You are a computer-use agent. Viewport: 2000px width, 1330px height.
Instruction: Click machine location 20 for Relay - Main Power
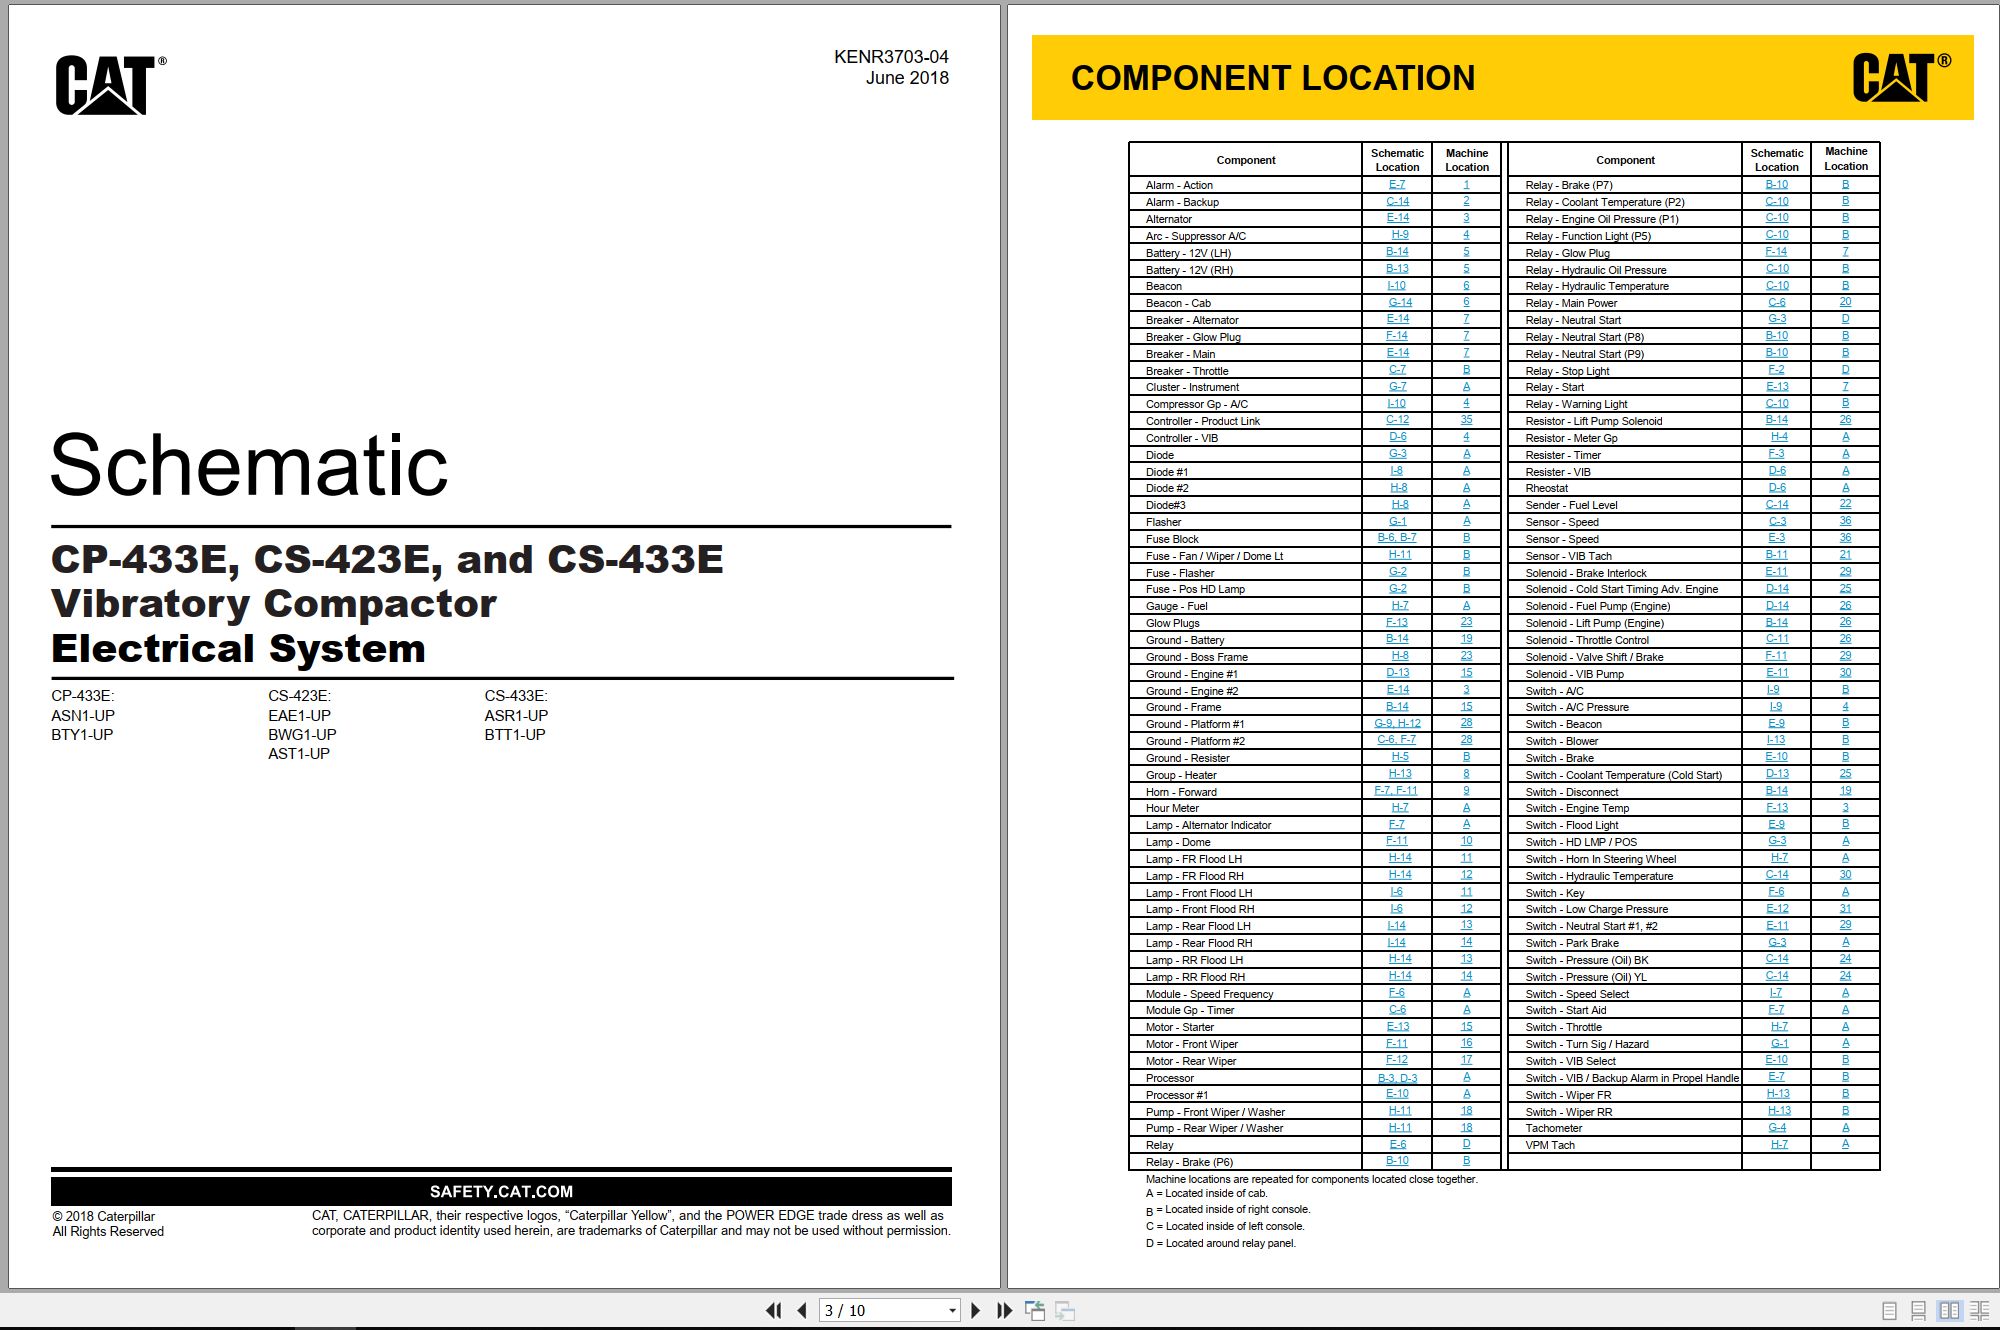pos(1845,303)
